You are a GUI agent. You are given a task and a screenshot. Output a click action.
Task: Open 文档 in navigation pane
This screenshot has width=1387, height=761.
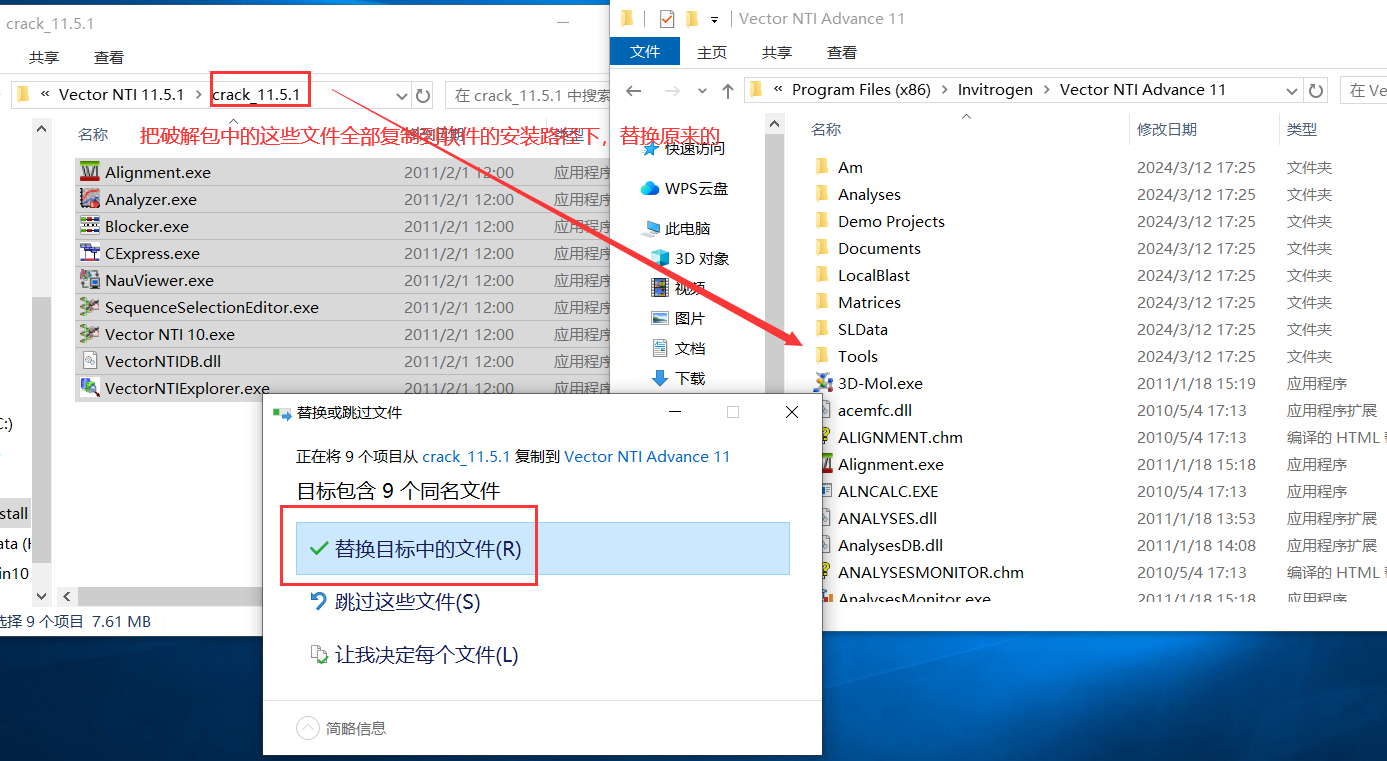(x=678, y=348)
